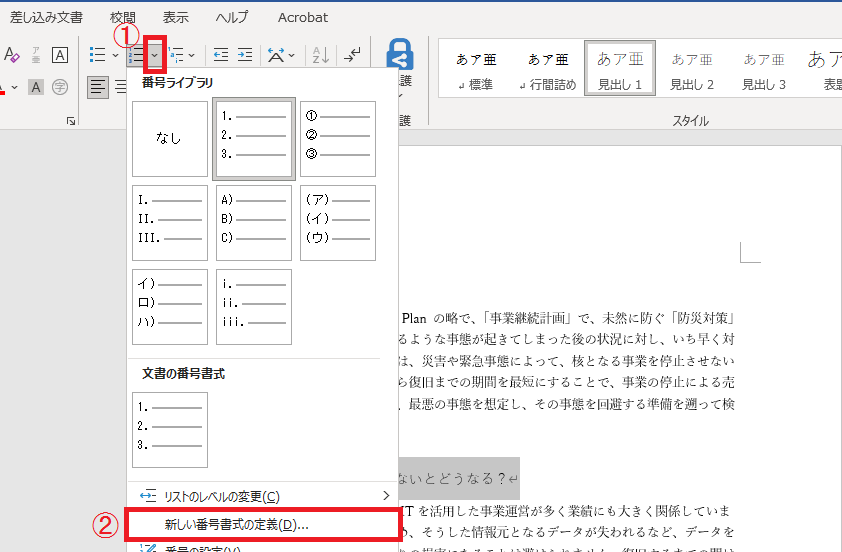842x552 pixels.
Task: Expand the multilevel list dropdown arrow
Action: pyautogui.click(x=192, y=55)
